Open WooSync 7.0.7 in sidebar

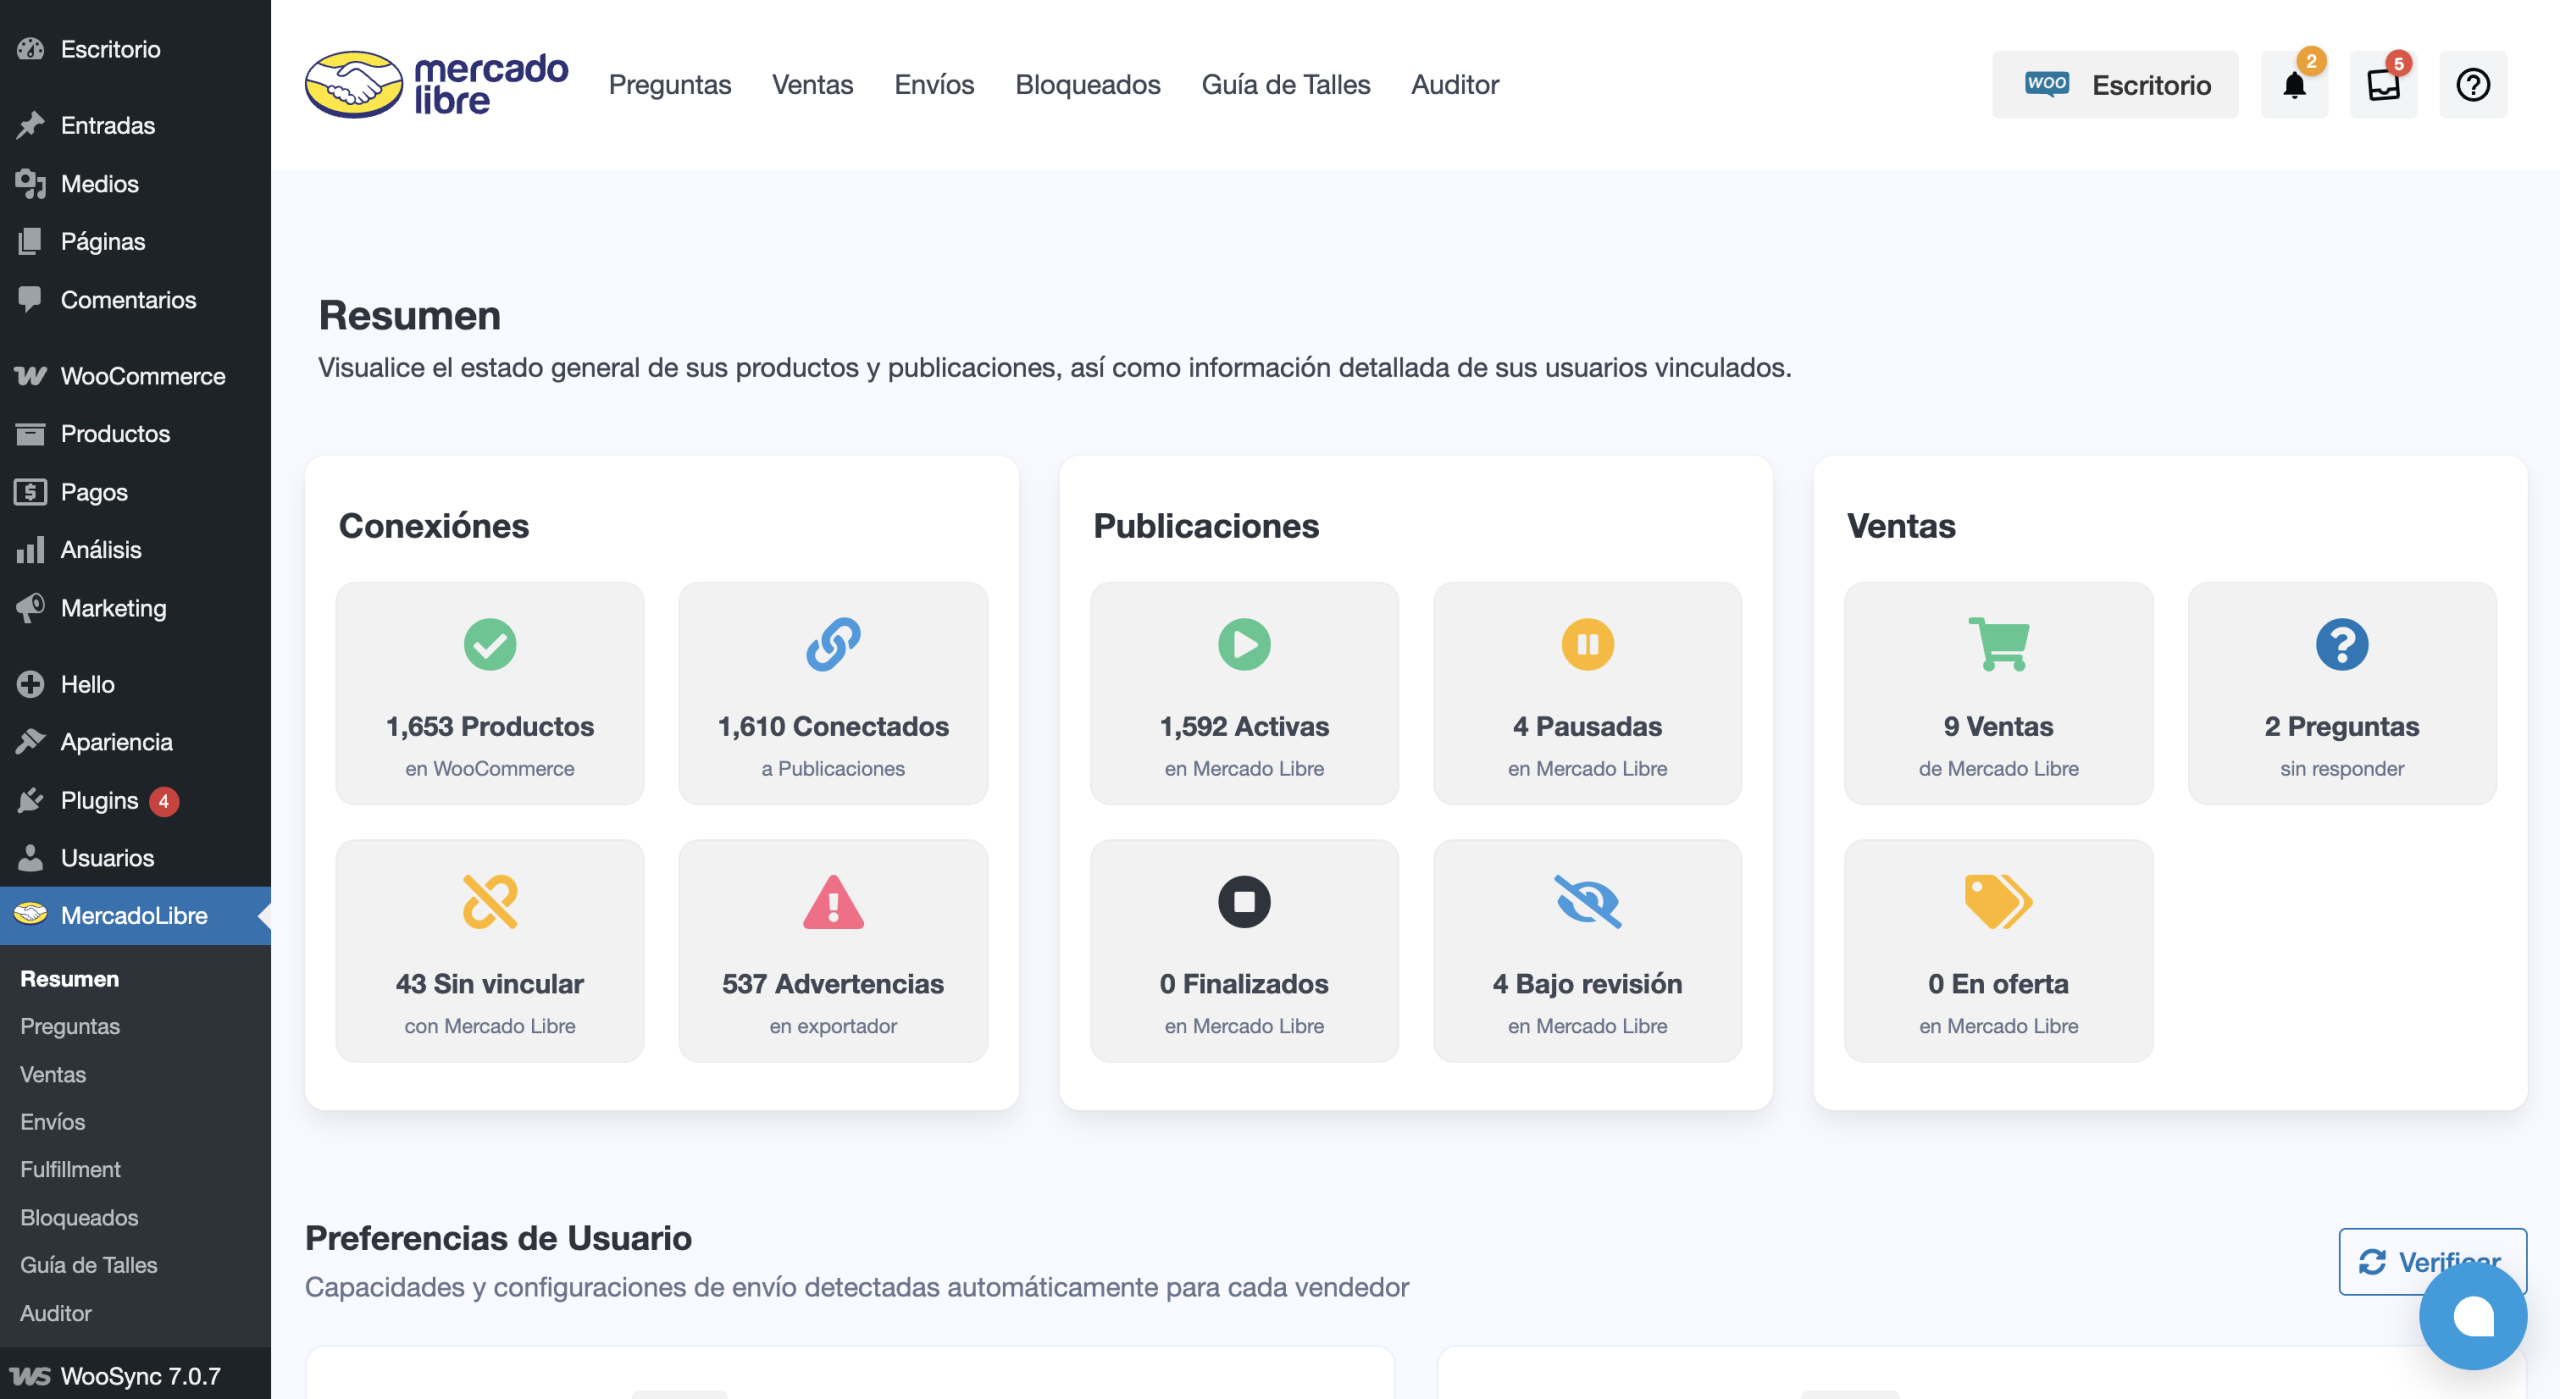point(135,1376)
